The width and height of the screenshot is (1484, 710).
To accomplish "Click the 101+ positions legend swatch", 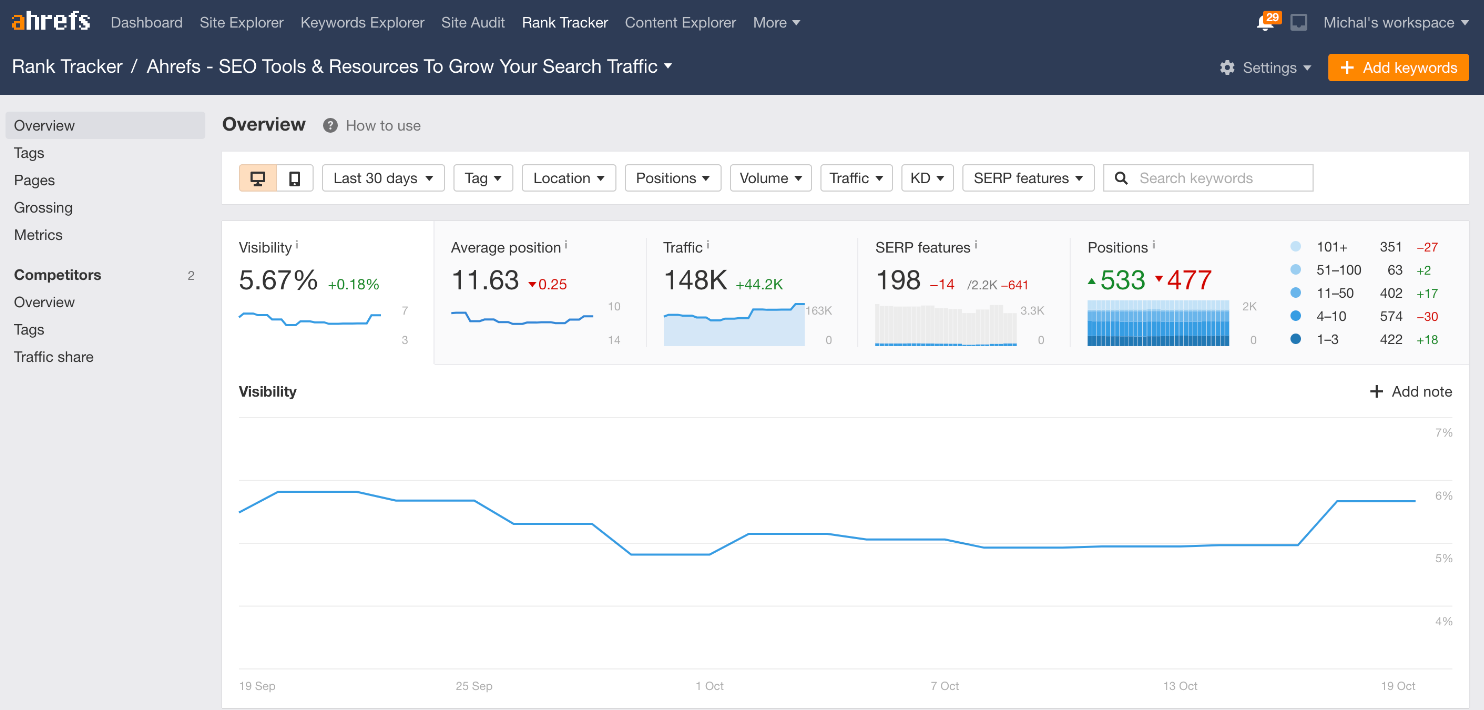I will pyautogui.click(x=1296, y=246).
